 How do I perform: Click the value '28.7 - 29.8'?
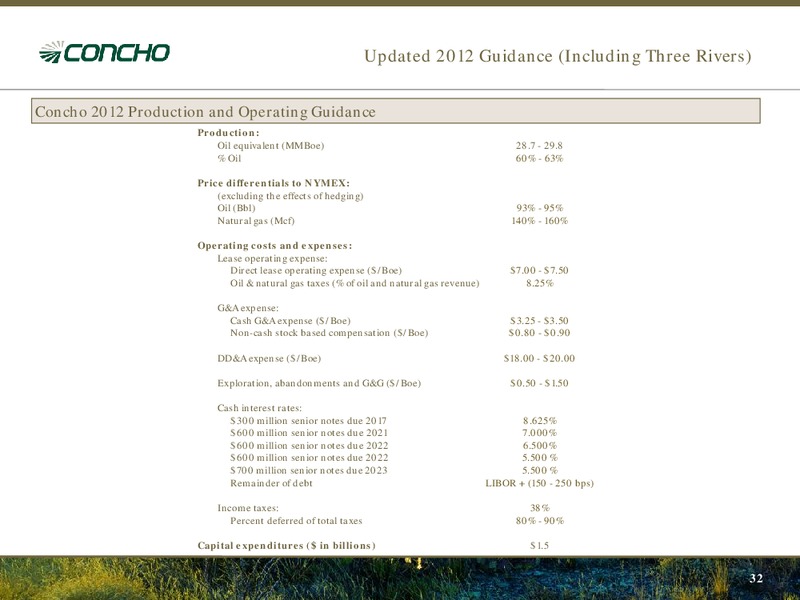tap(539, 145)
